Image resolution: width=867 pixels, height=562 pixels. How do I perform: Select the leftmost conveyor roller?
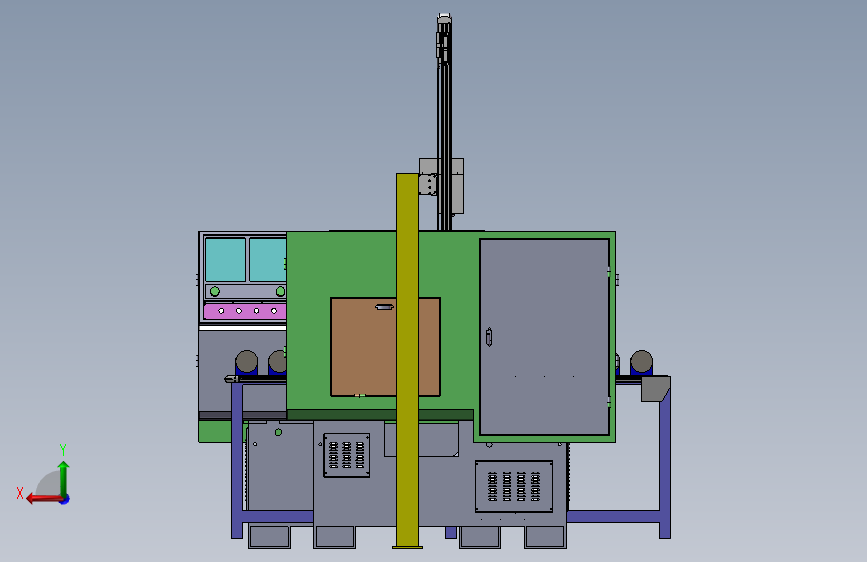click(x=247, y=362)
